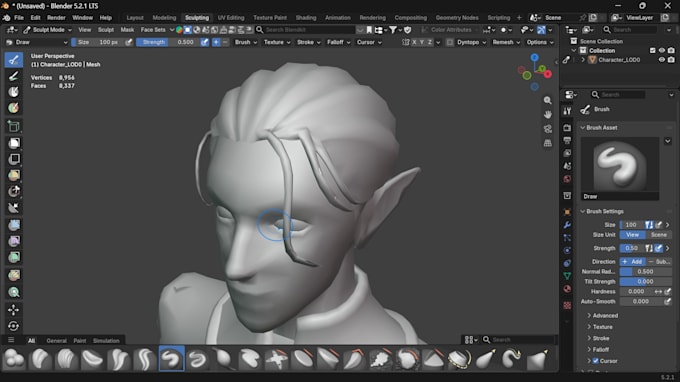680x382 pixels.
Task: Toggle the Cursor checkbox in brush panel
Action: [x=595, y=361]
